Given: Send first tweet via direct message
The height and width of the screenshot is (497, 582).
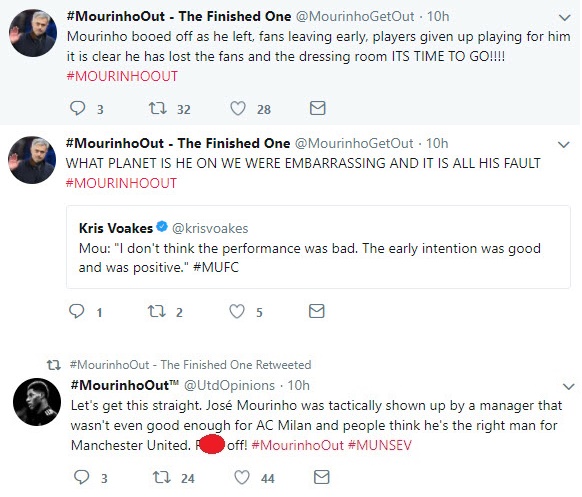Looking at the screenshot, I should point(318,108).
